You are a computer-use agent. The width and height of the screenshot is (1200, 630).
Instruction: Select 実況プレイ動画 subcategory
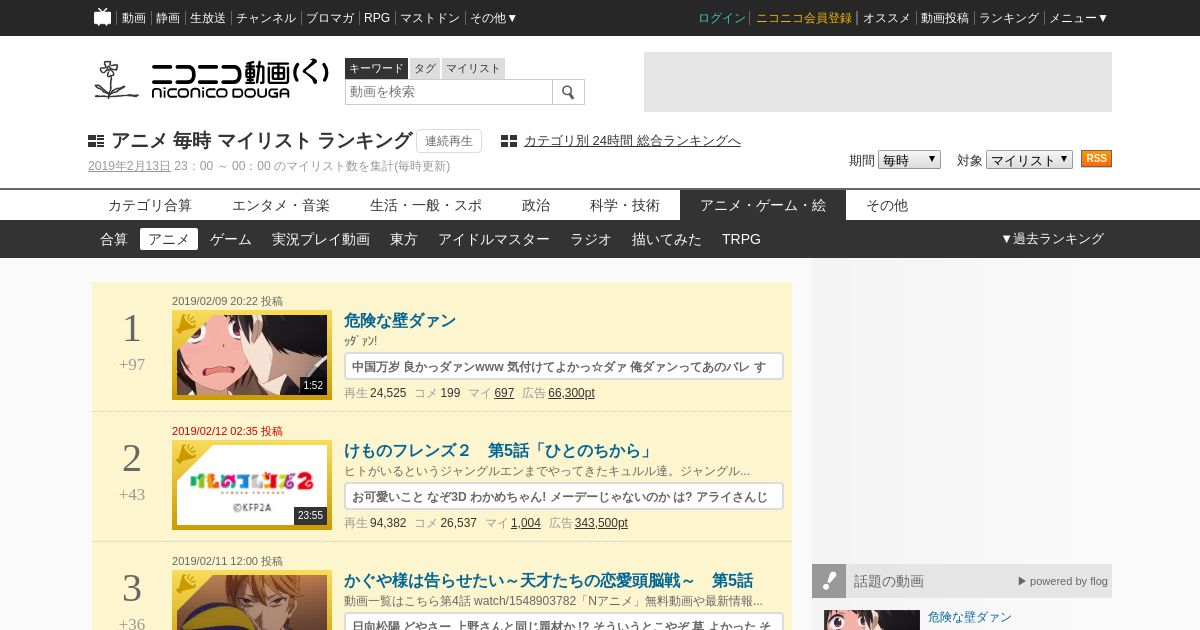click(321, 239)
